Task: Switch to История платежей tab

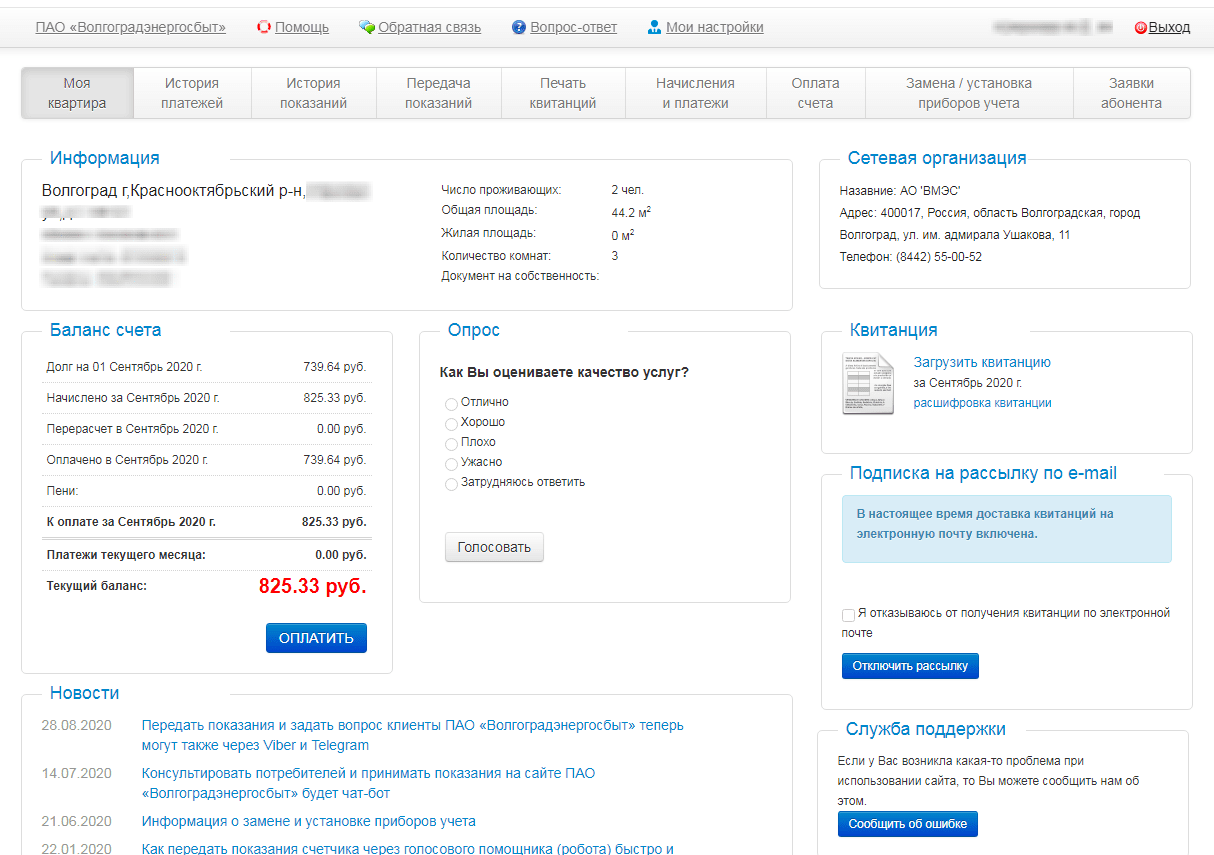Action: [x=192, y=93]
